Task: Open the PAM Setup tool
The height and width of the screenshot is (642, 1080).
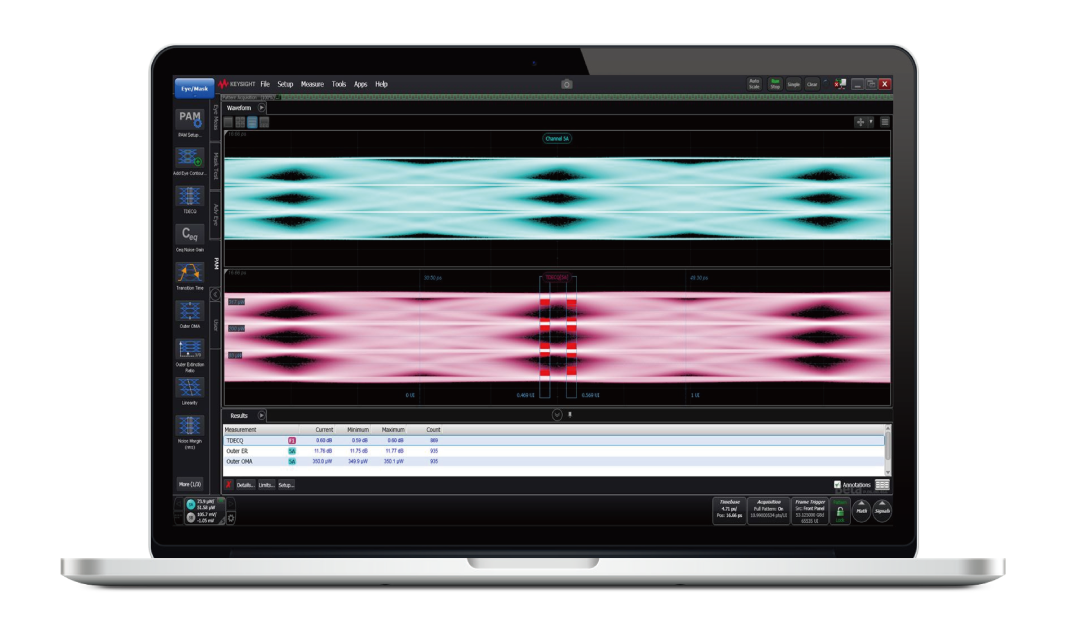Action: click(x=190, y=120)
